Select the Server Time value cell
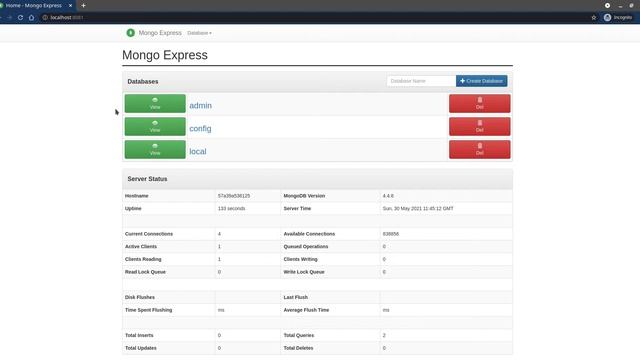Viewport: 640px width, 360px height. point(446,209)
